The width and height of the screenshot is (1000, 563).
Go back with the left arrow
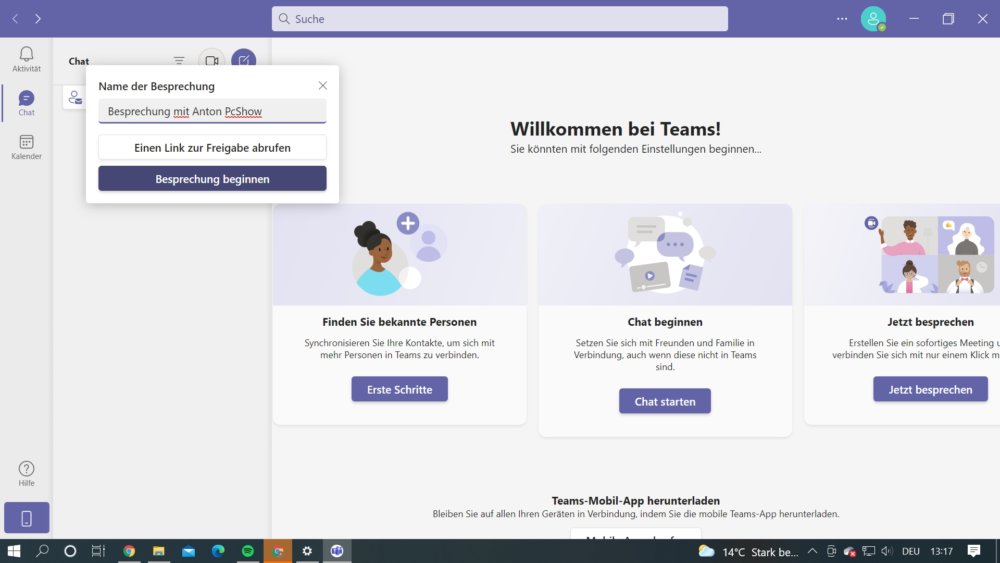pos(15,18)
